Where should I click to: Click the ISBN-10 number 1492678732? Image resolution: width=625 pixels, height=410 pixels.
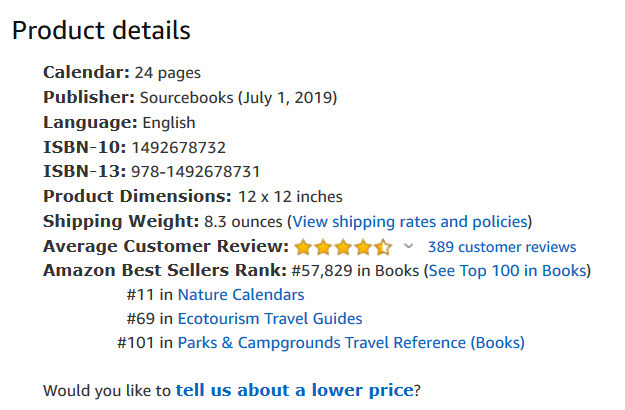click(179, 147)
